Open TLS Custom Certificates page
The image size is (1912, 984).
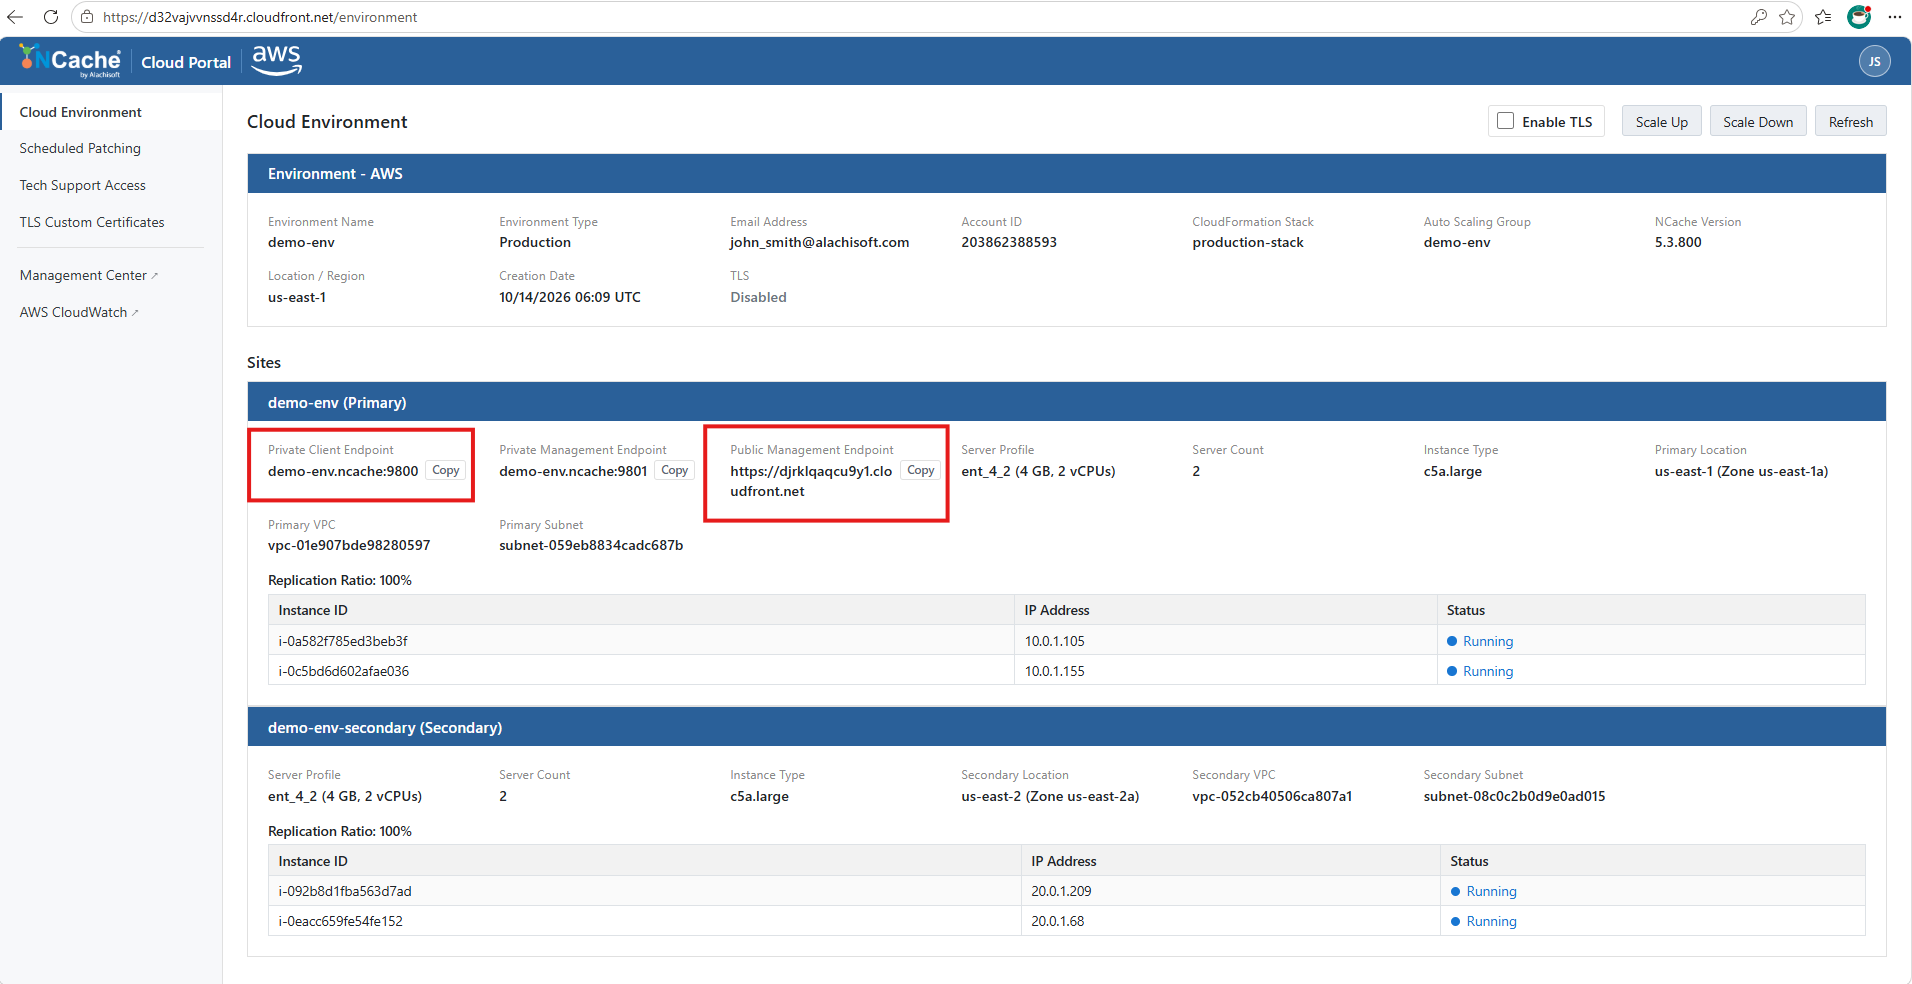pyautogui.click(x=92, y=222)
